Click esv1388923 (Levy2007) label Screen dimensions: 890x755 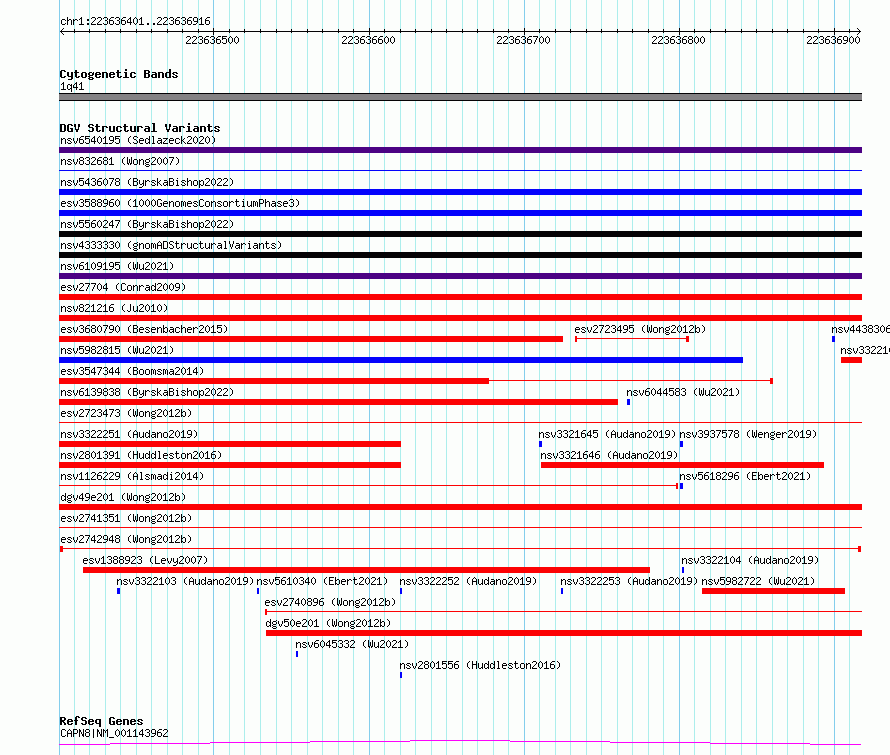145,560
